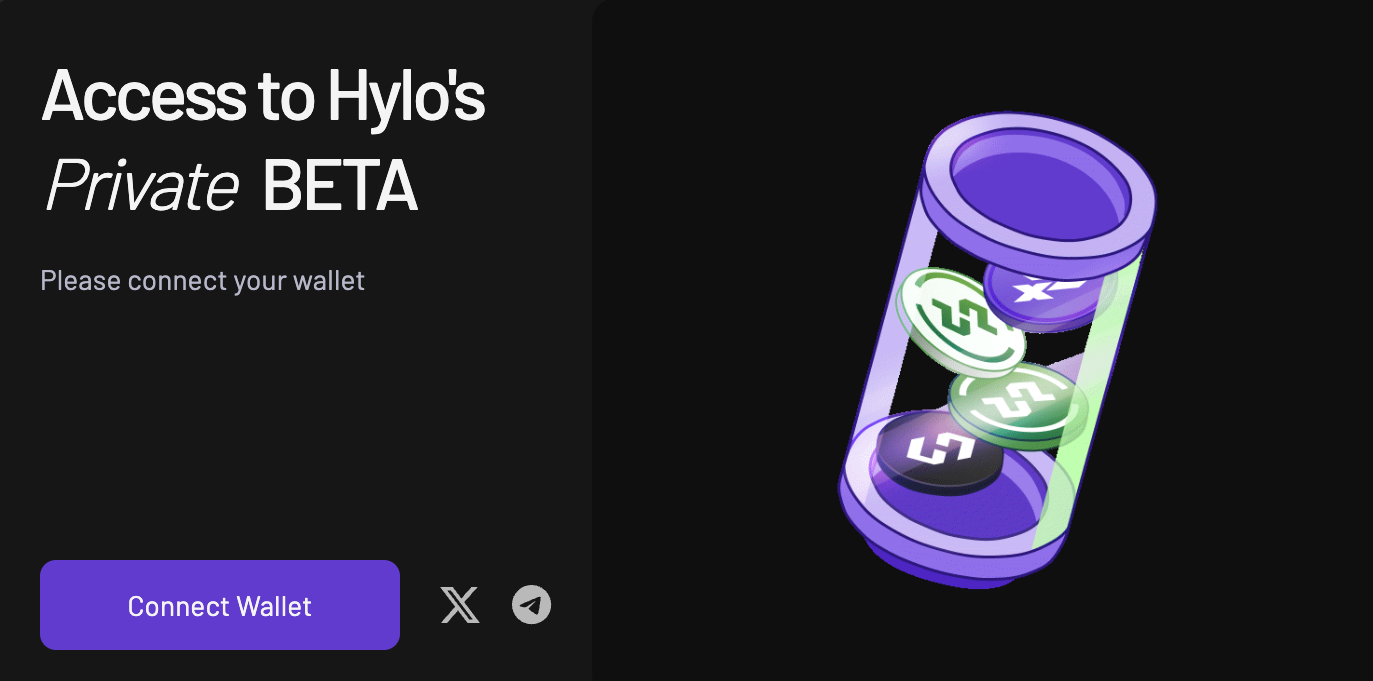Click the Connect Wallet button
The image size is (1373, 681).
[x=220, y=605]
